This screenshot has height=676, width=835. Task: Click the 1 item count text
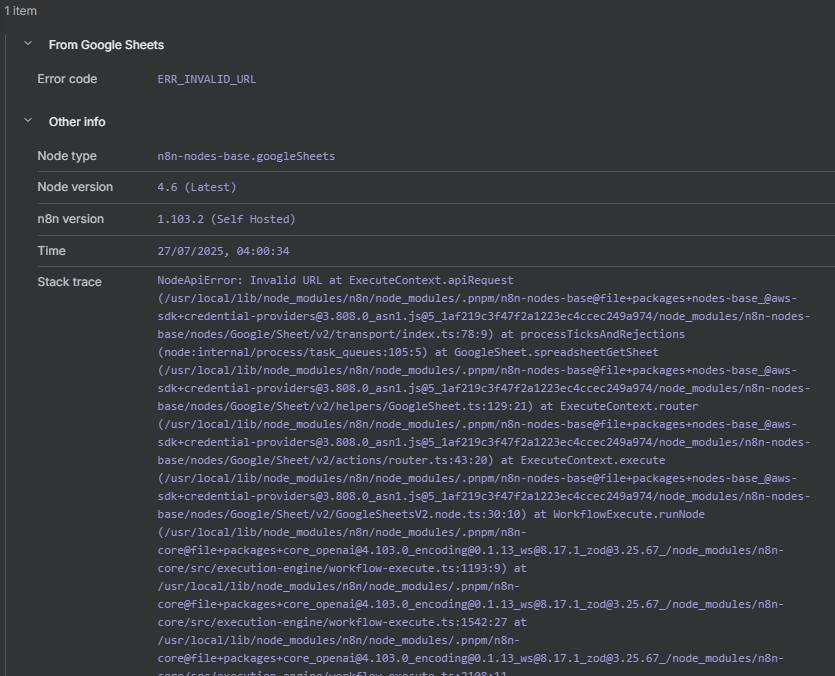pyautogui.click(x=20, y=11)
